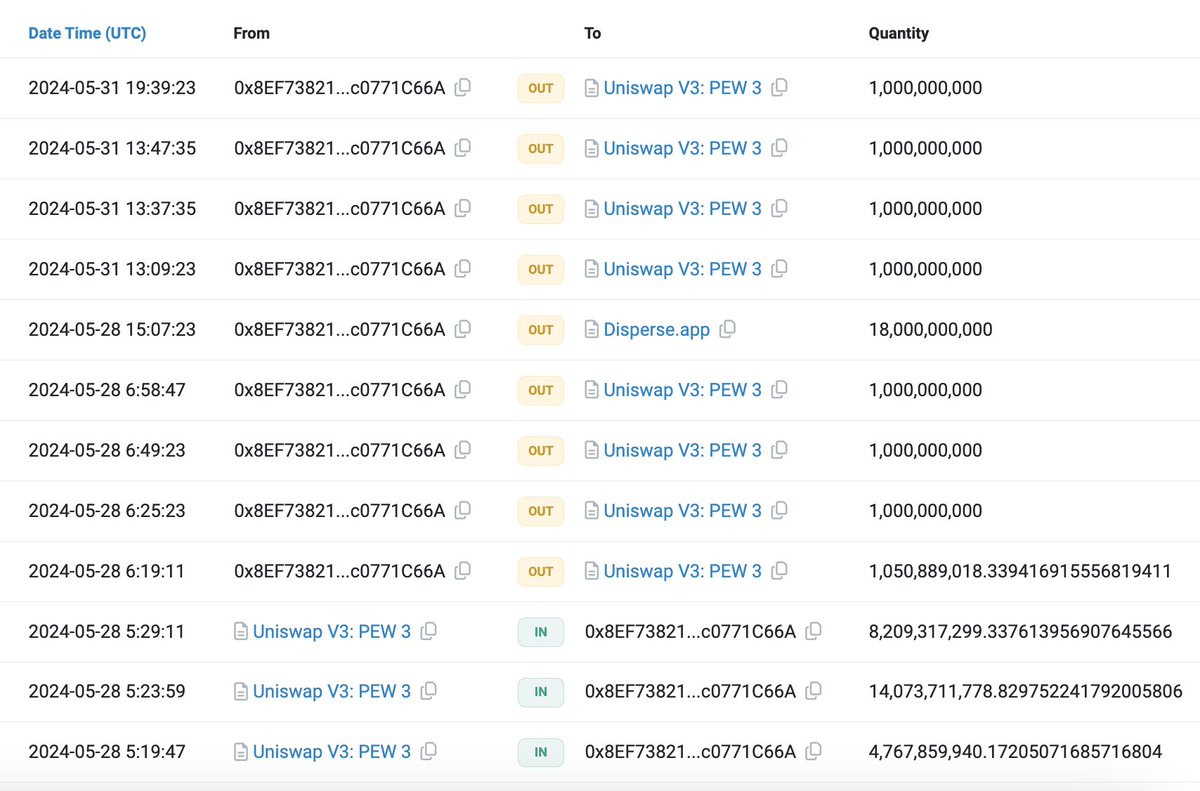Copy the Disperse.app recipient address

(x=728, y=329)
